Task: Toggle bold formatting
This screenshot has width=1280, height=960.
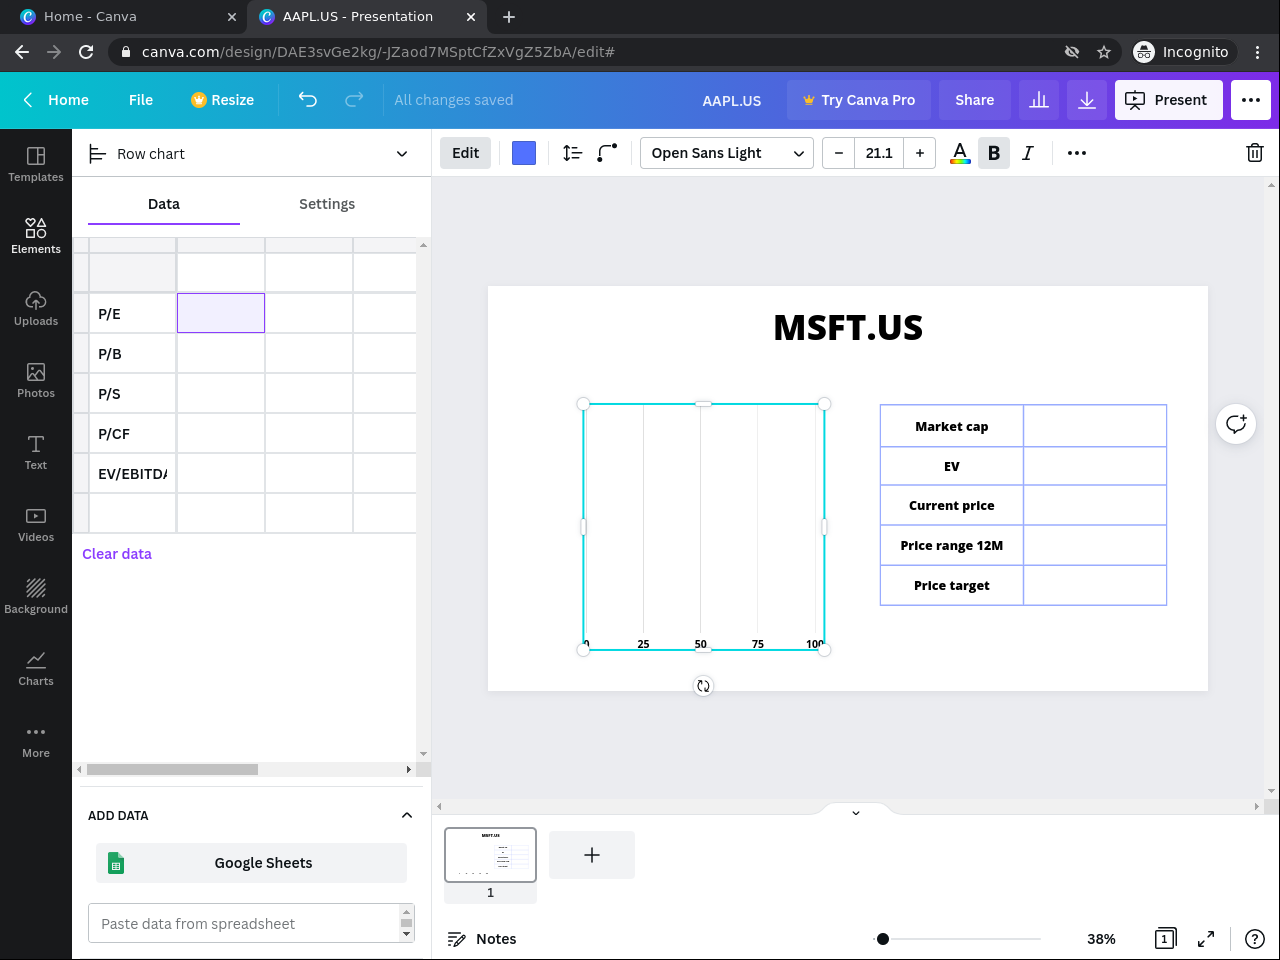Action: click(994, 153)
